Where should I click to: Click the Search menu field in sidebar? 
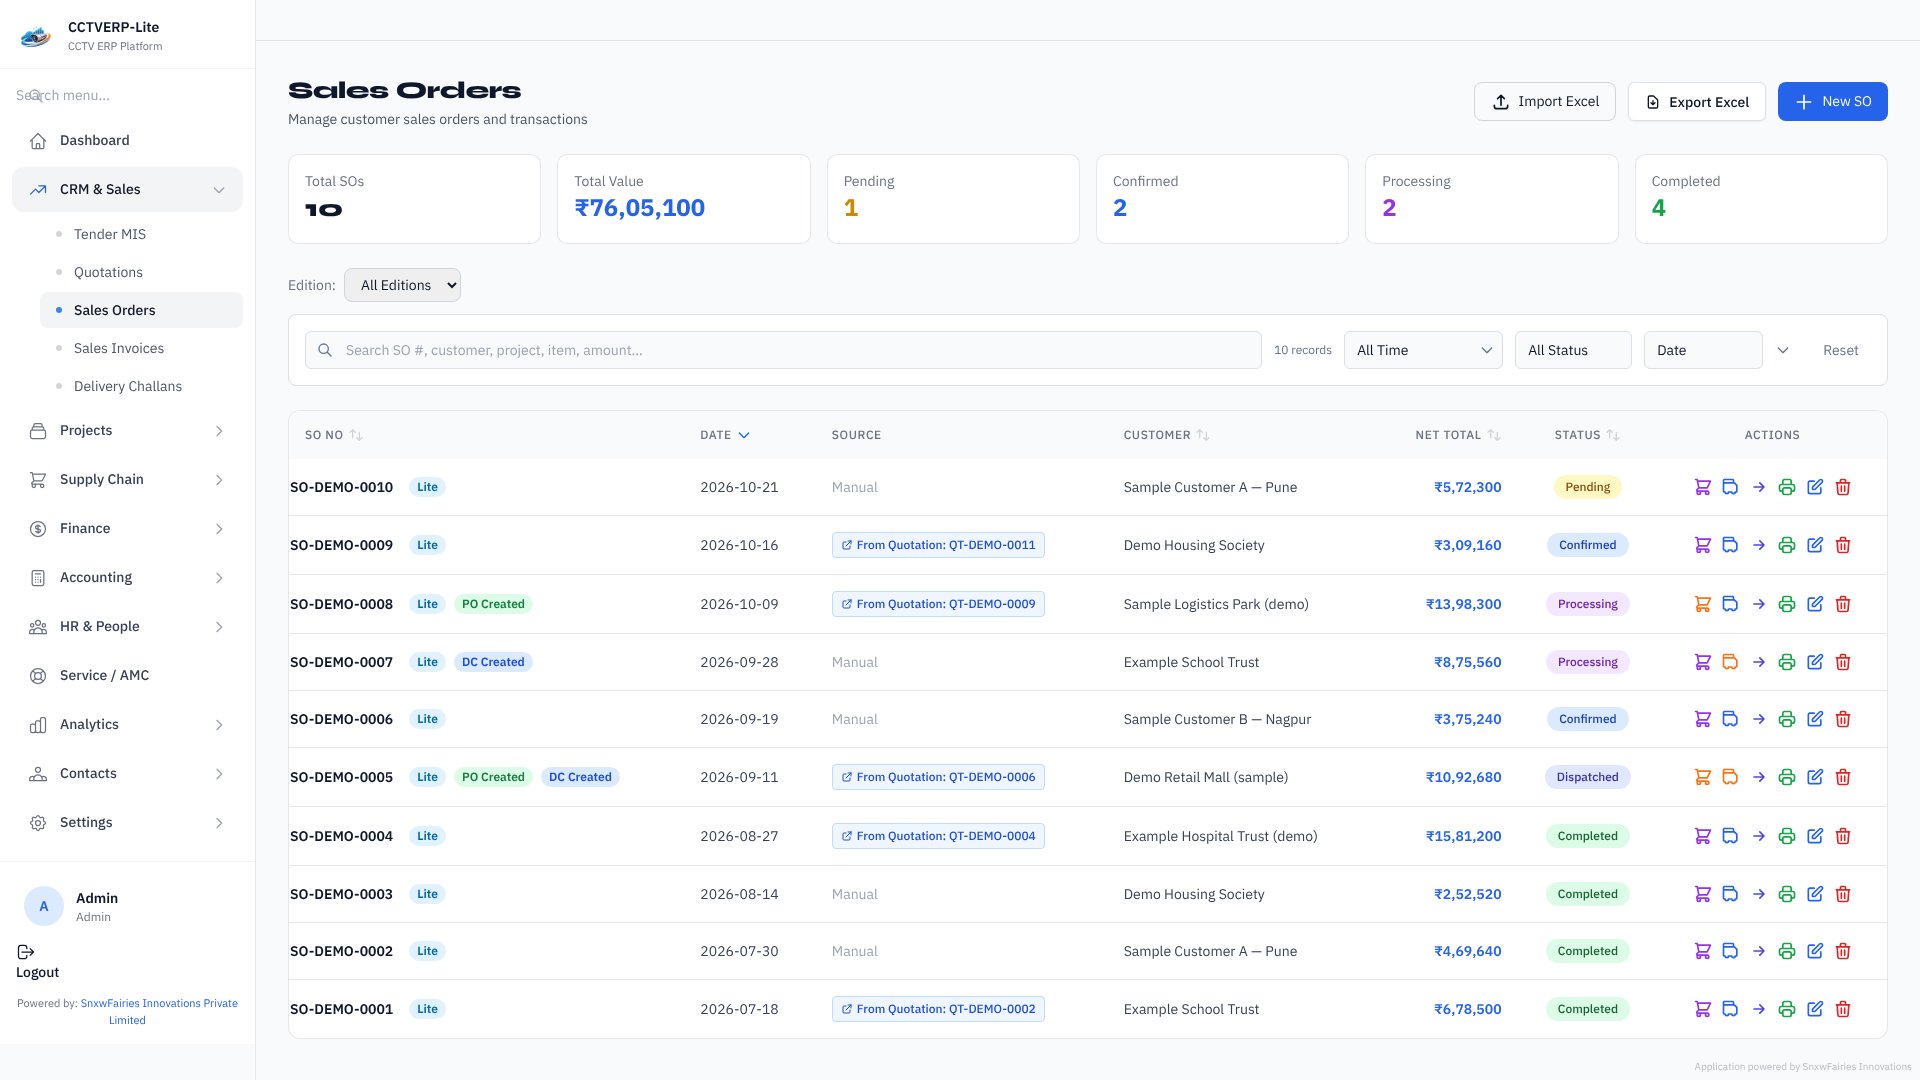(x=127, y=95)
